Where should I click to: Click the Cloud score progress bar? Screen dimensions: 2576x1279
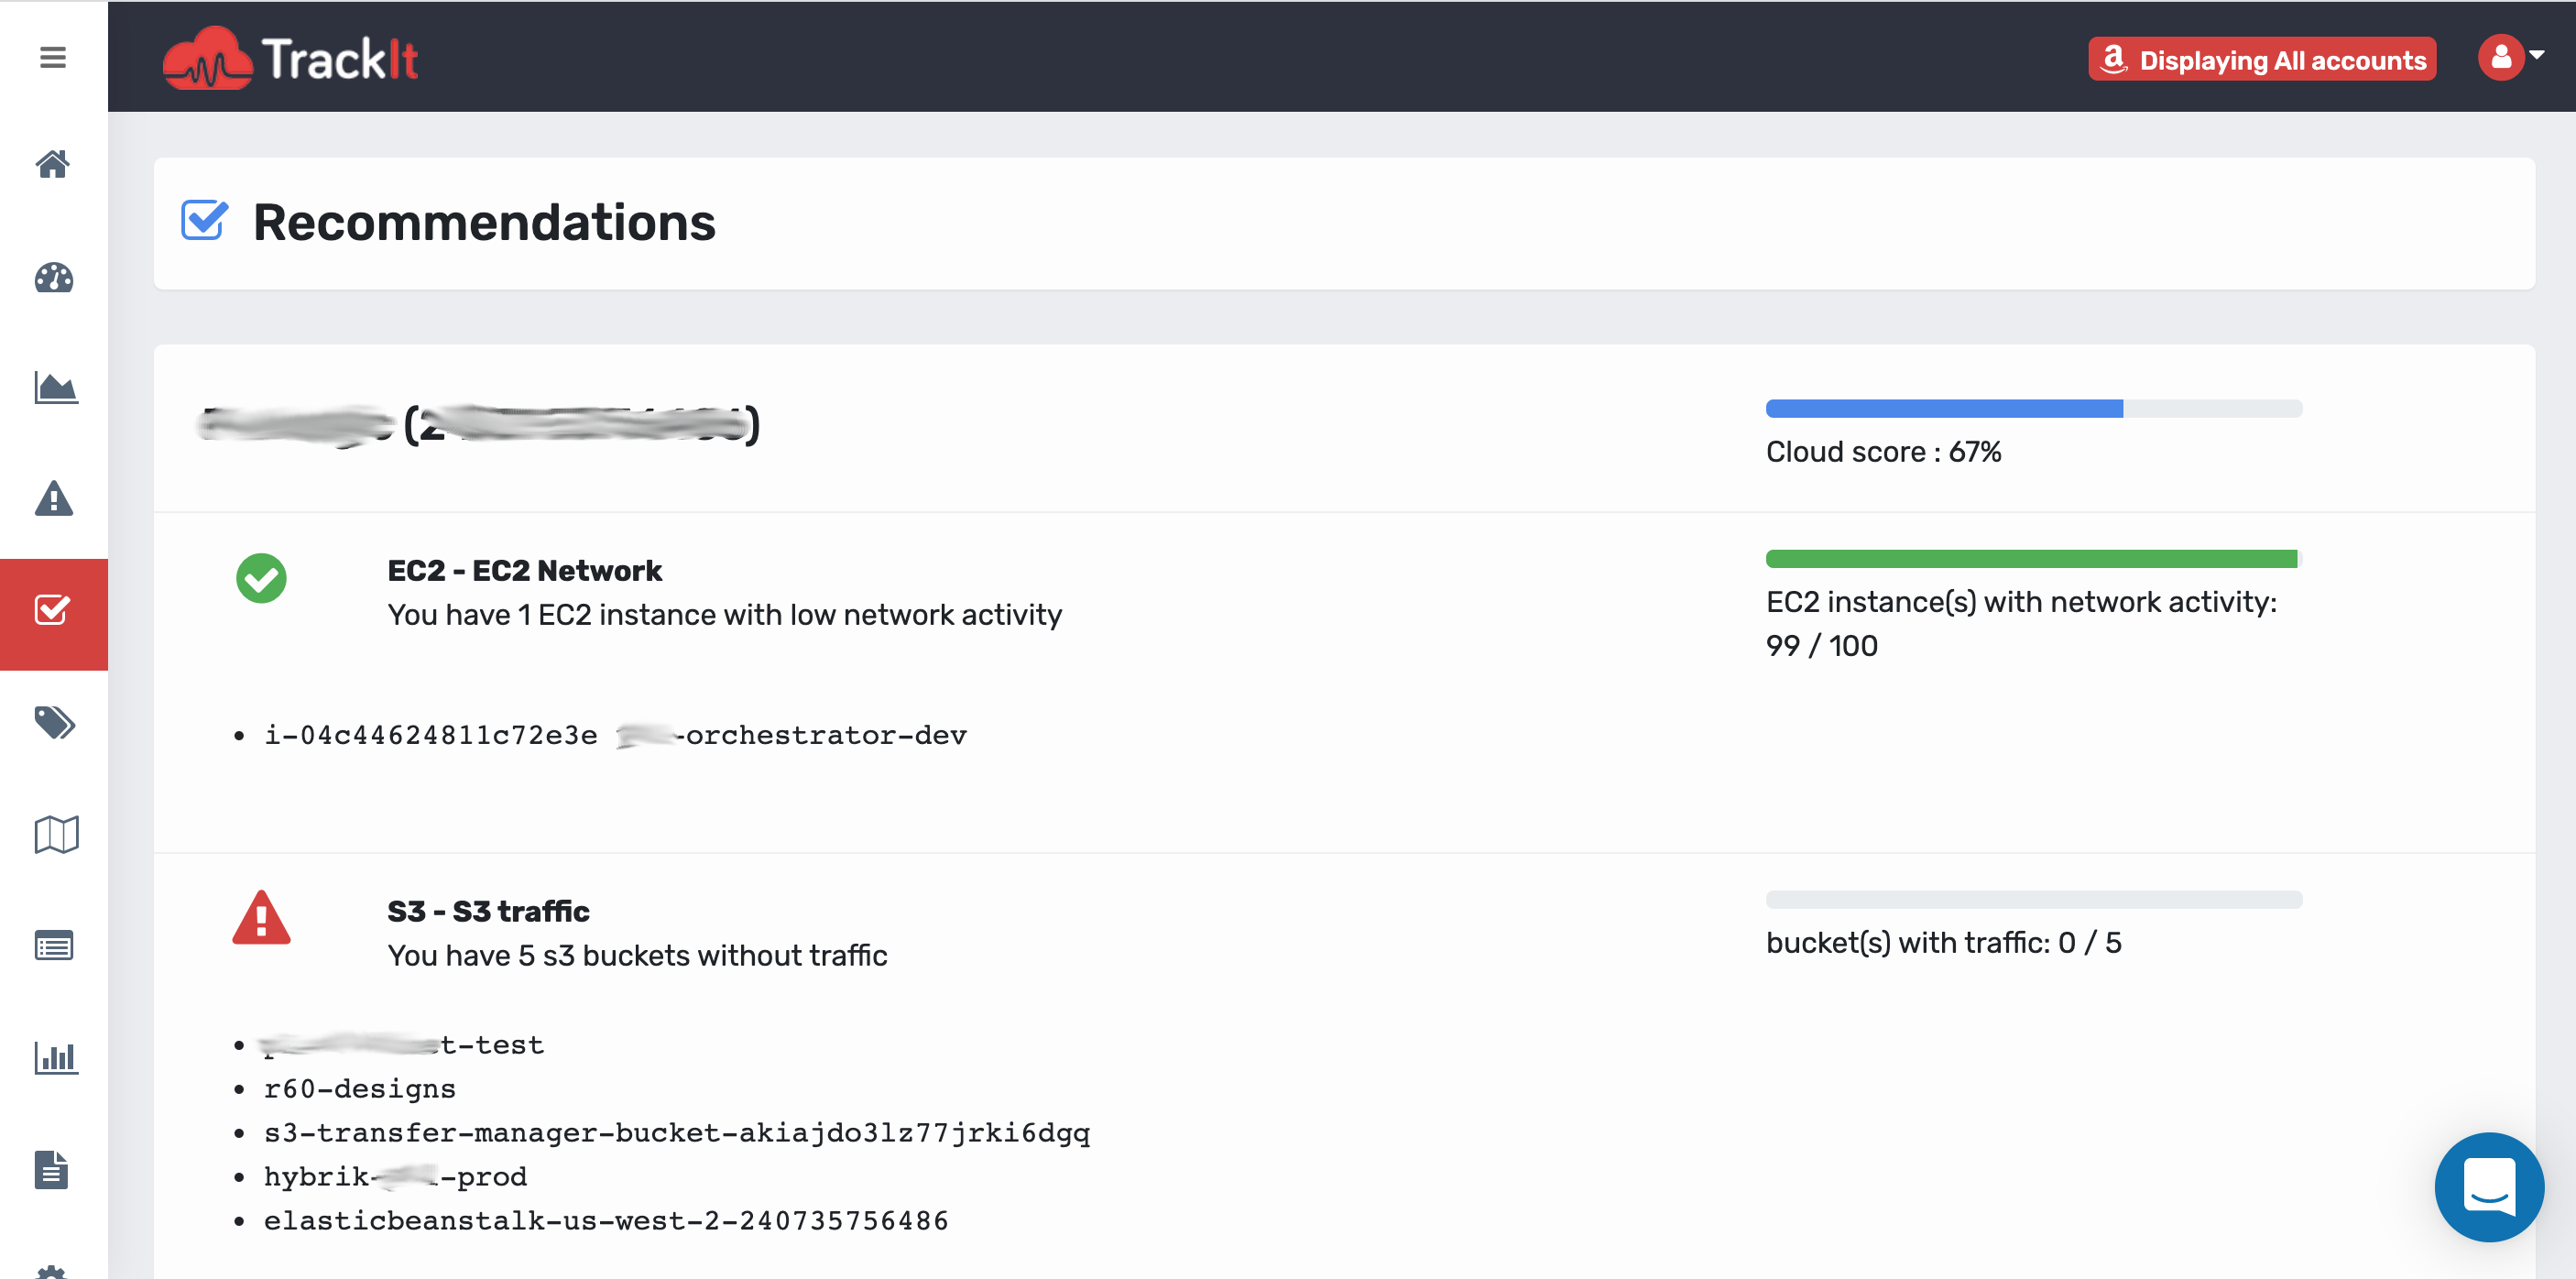tap(2034, 408)
